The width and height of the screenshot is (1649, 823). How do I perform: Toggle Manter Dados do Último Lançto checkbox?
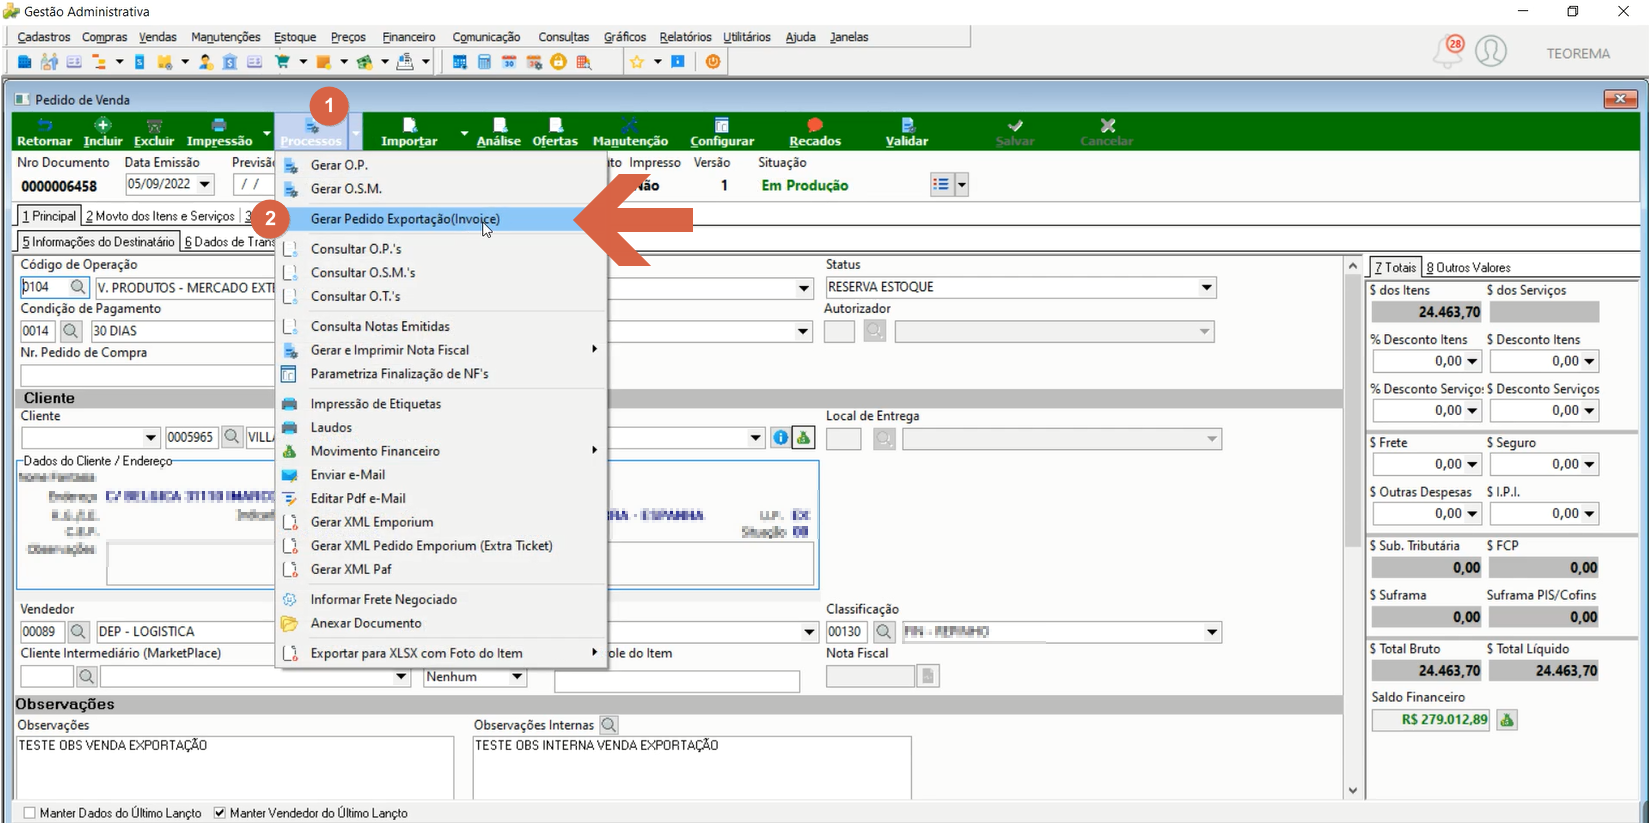tap(29, 813)
